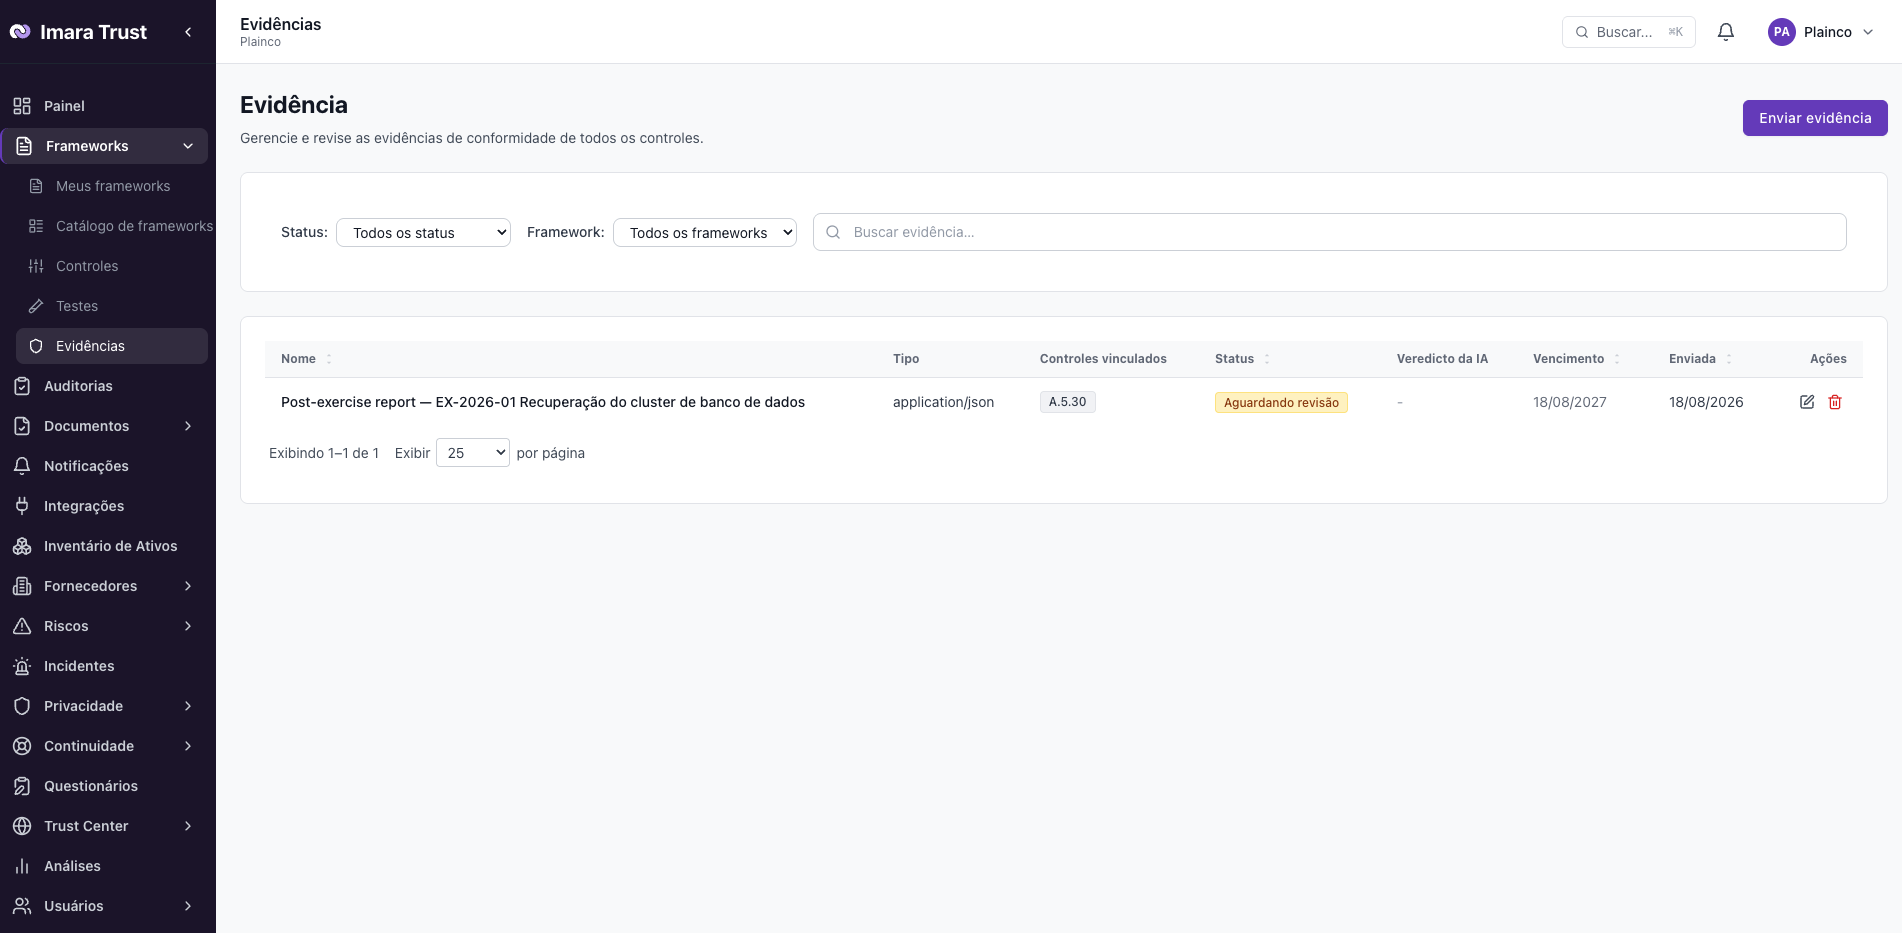
Task: Open the Painel dashboard icon
Action: coord(22,106)
